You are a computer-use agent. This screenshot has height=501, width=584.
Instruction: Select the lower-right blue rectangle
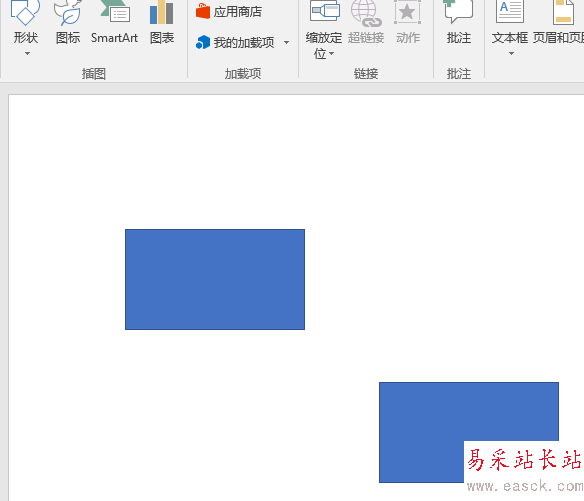coord(469,432)
